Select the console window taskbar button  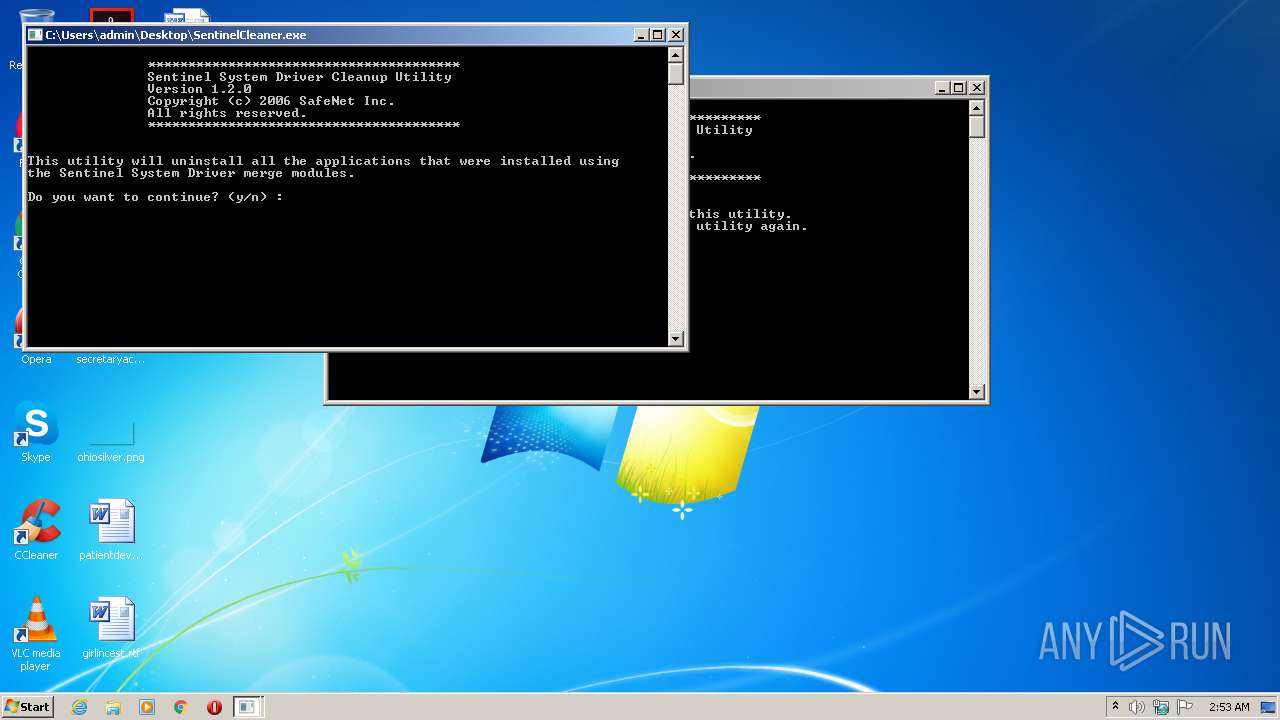click(247, 707)
